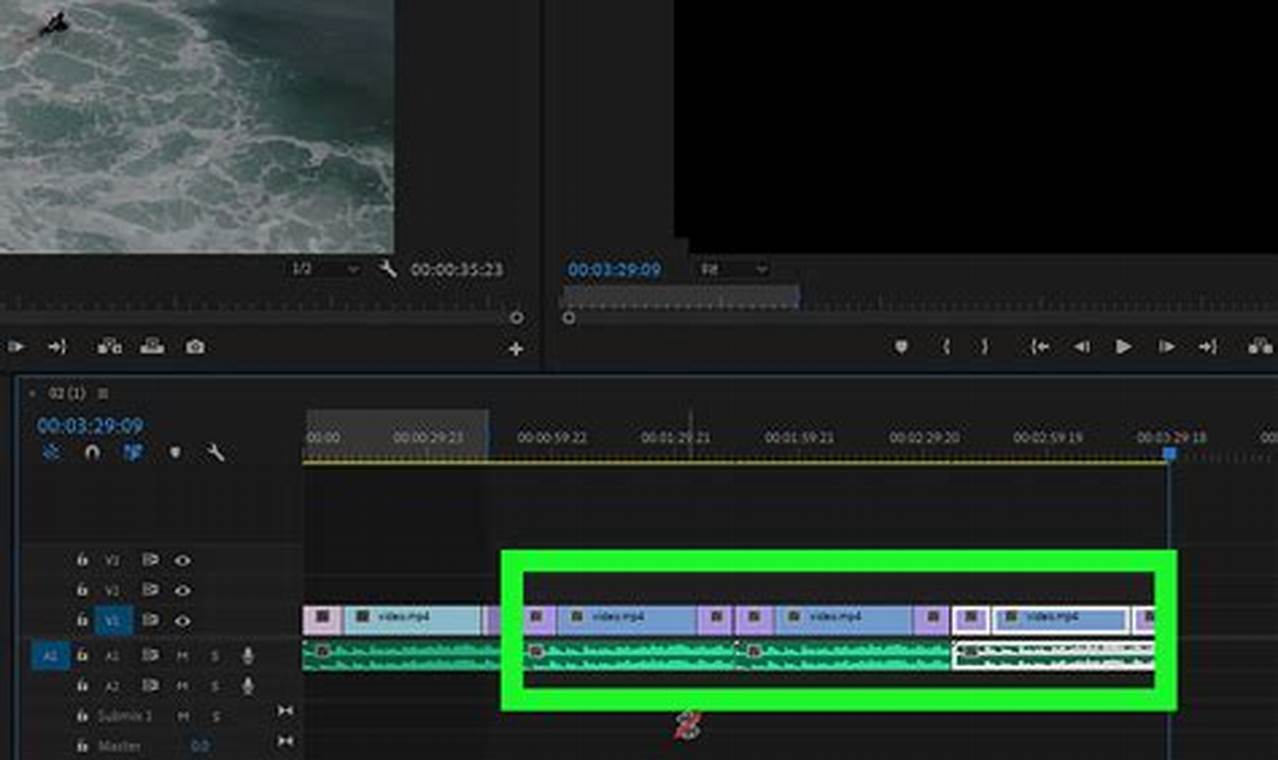The image size is (1278, 760).
Task: Click Program Monitor zoom bar start handle
Action: coord(569,317)
